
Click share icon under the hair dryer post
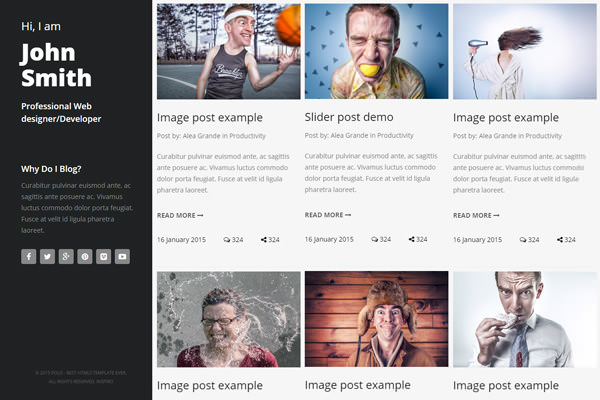click(560, 240)
